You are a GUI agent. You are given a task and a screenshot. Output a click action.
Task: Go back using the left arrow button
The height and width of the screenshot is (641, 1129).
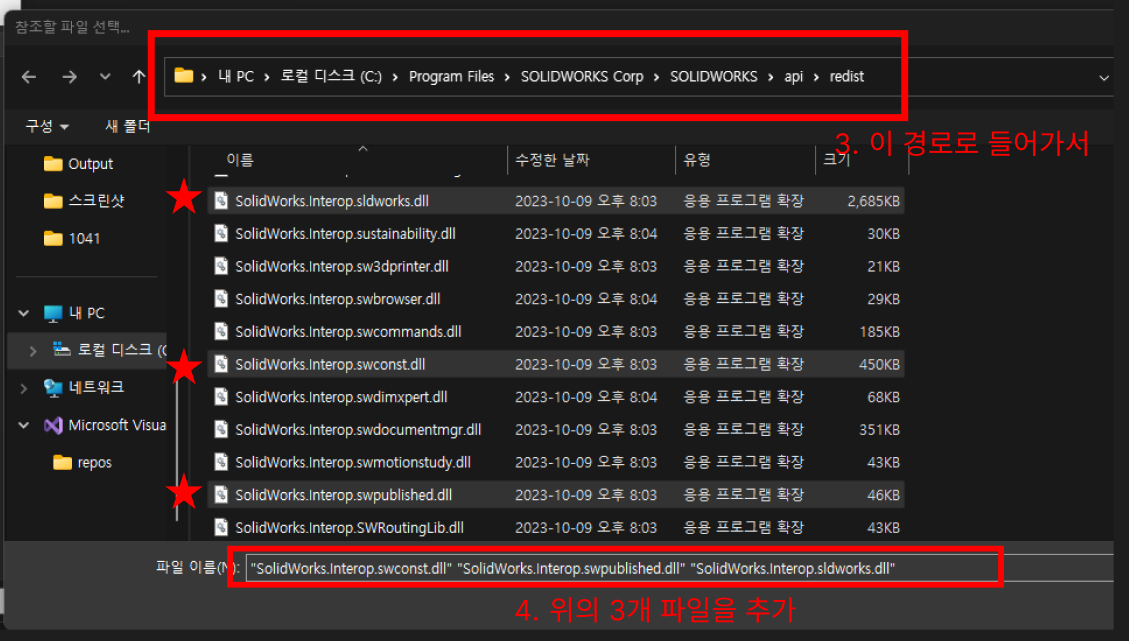pyautogui.click(x=29, y=76)
